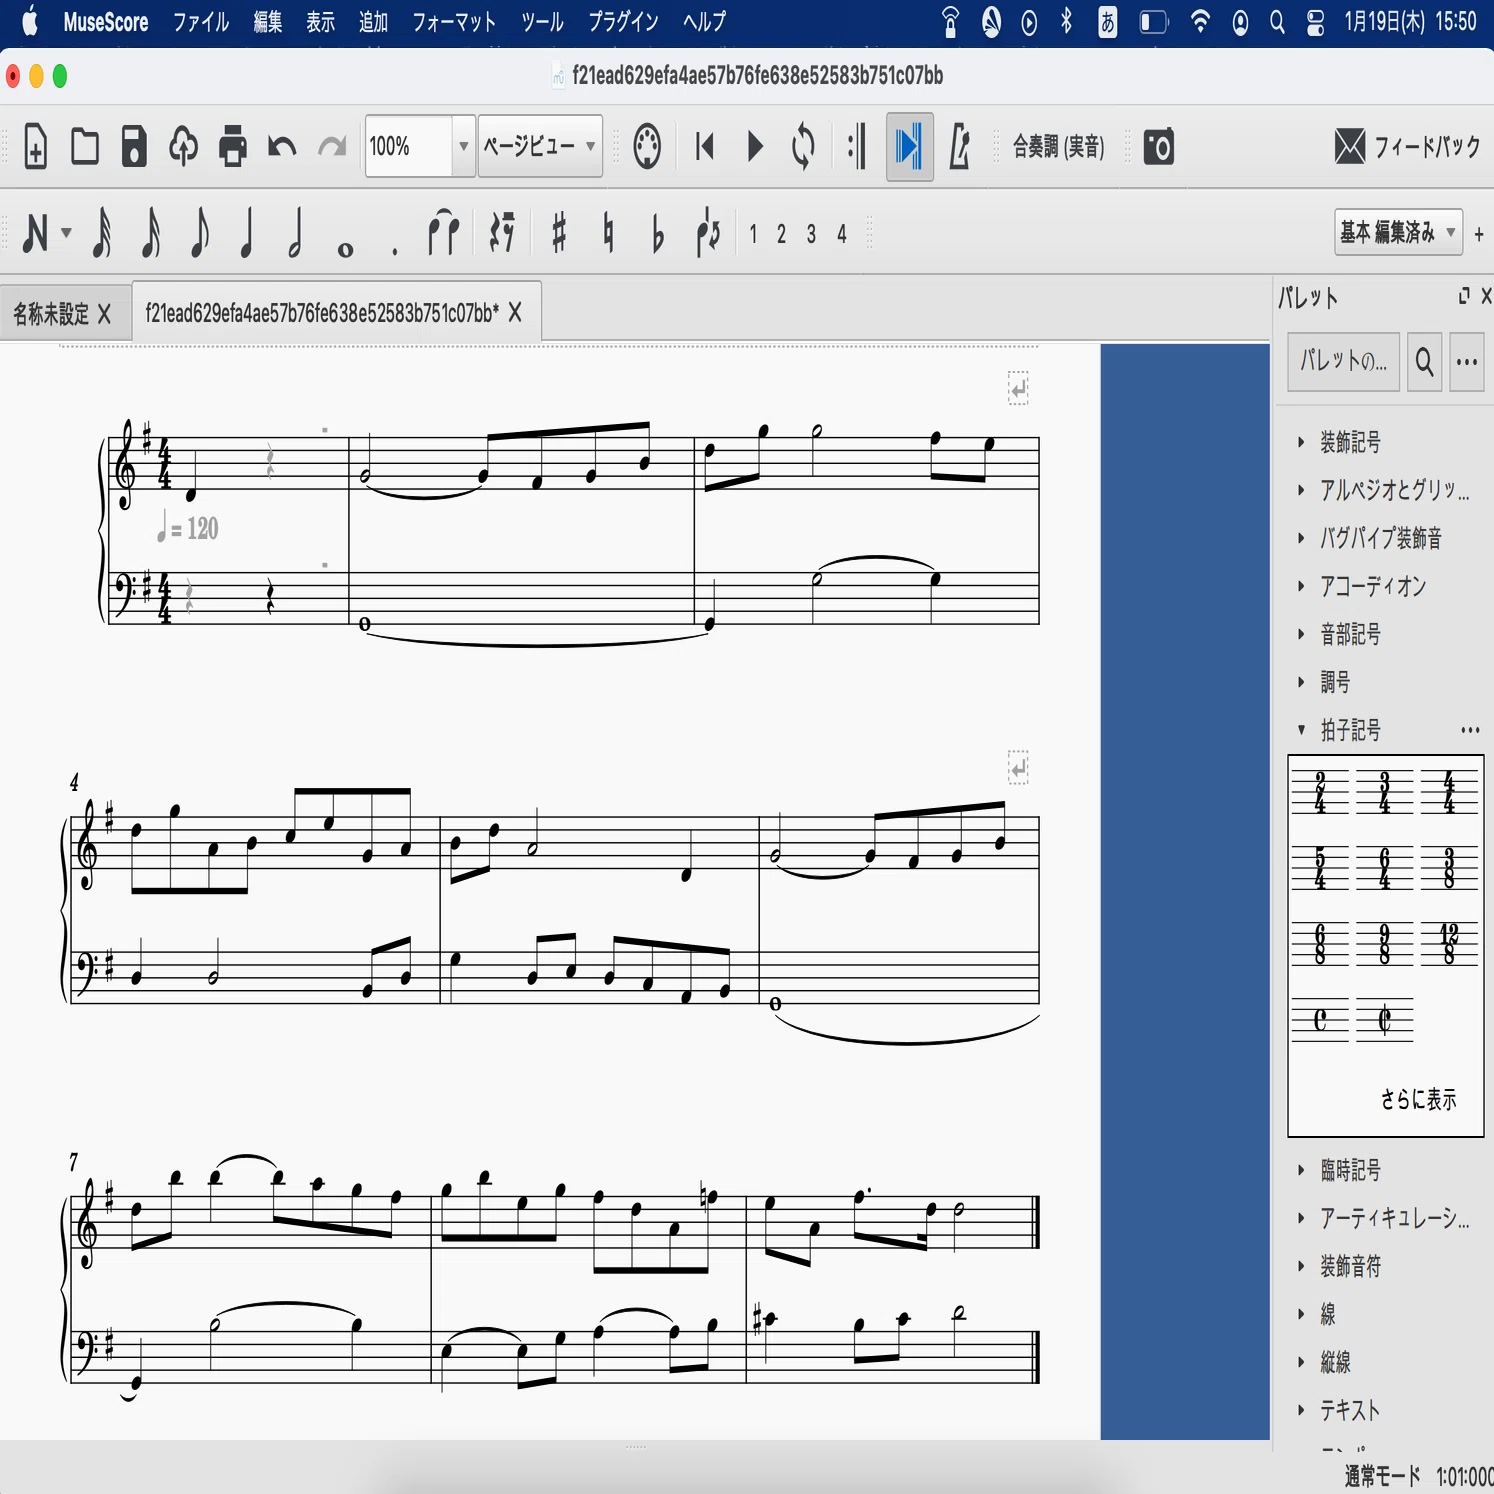Open the ページビュー view mode dropdown
This screenshot has height=1494, width=1494.
pyautogui.click(x=540, y=147)
